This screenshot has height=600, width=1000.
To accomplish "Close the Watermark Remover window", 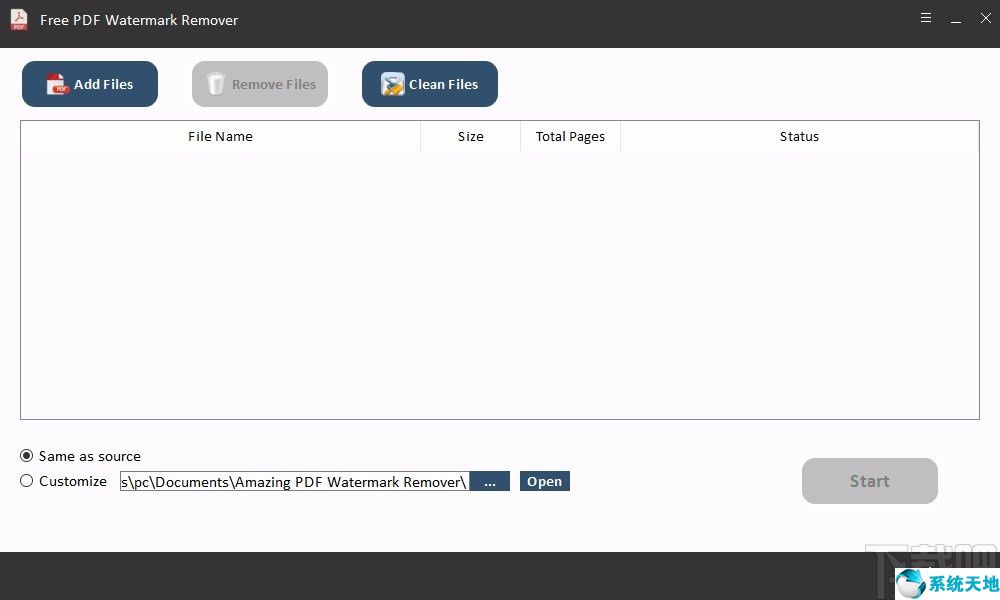I will [x=985, y=18].
